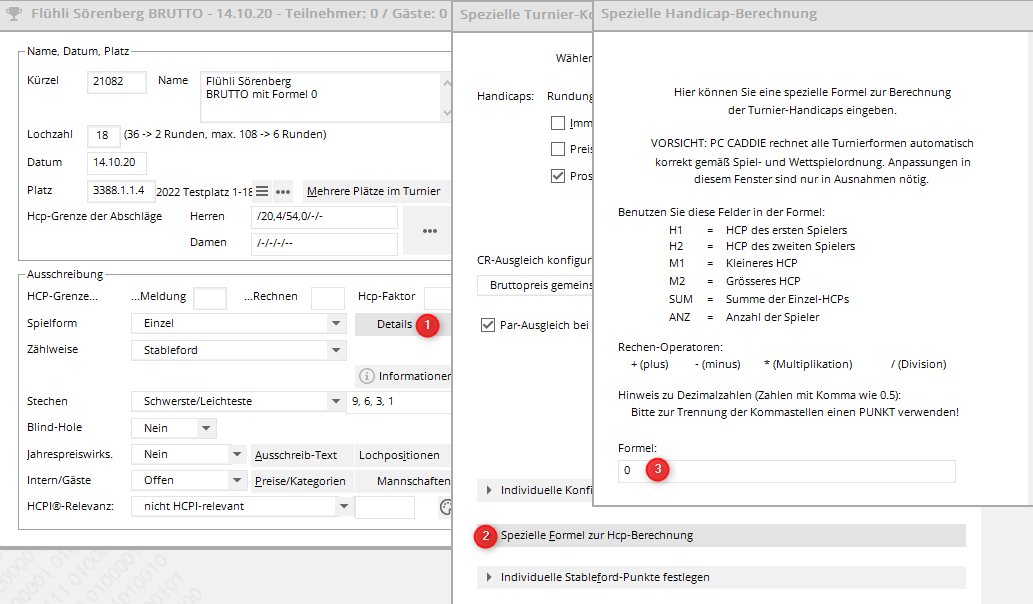1033x604 pixels.
Task: Click the hamburger list icon beside Platz
Action: tap(262, 191)
